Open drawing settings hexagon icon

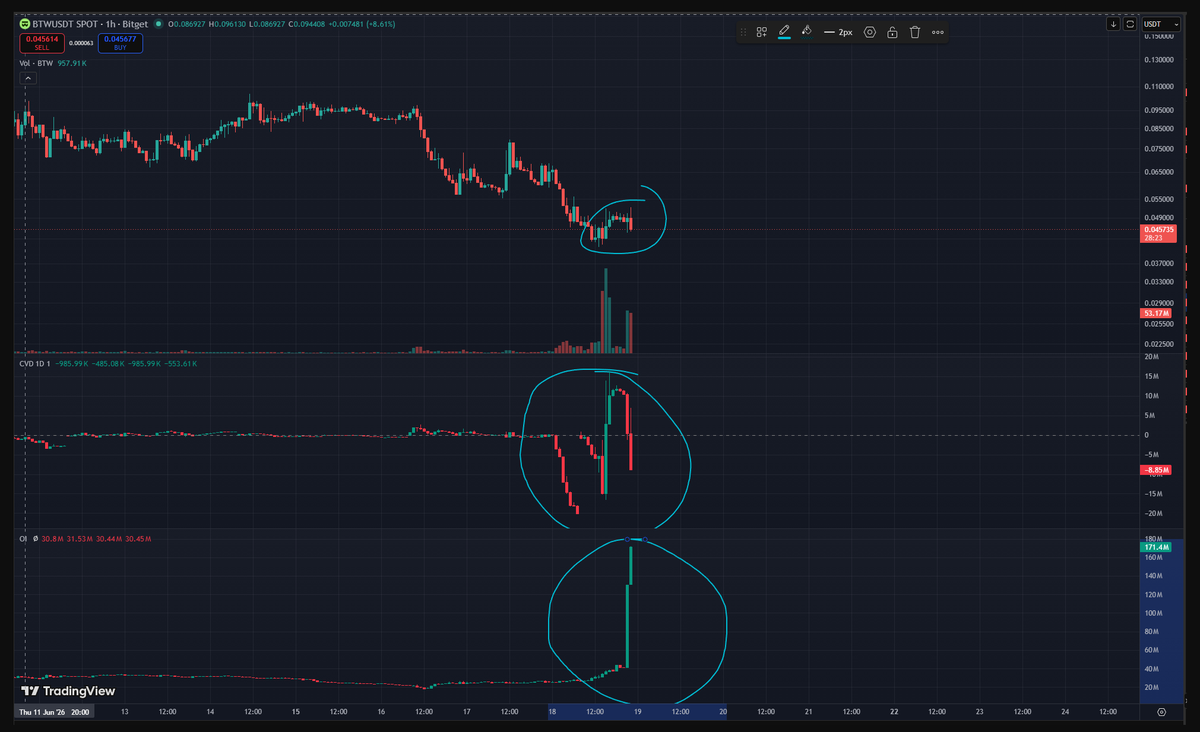click(870, 32)
